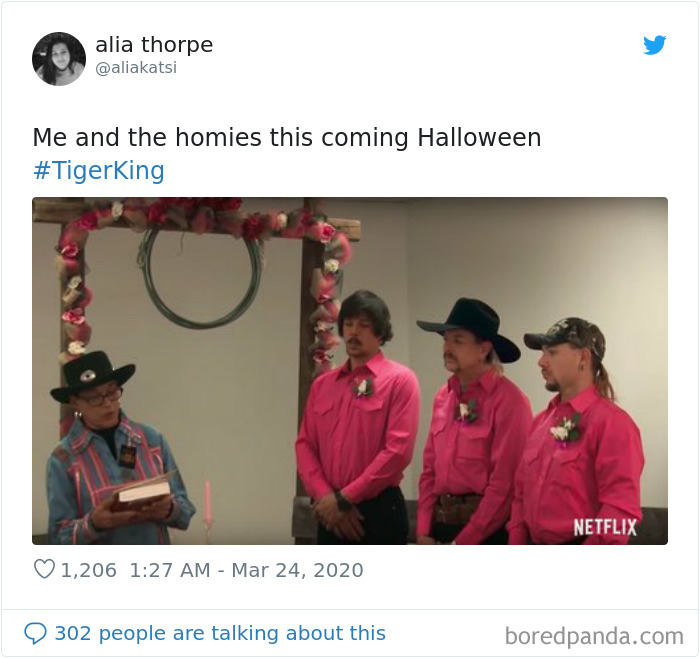700x658 pixels.
Task: Click the 1,206 likes count
Action: point(88,570)
